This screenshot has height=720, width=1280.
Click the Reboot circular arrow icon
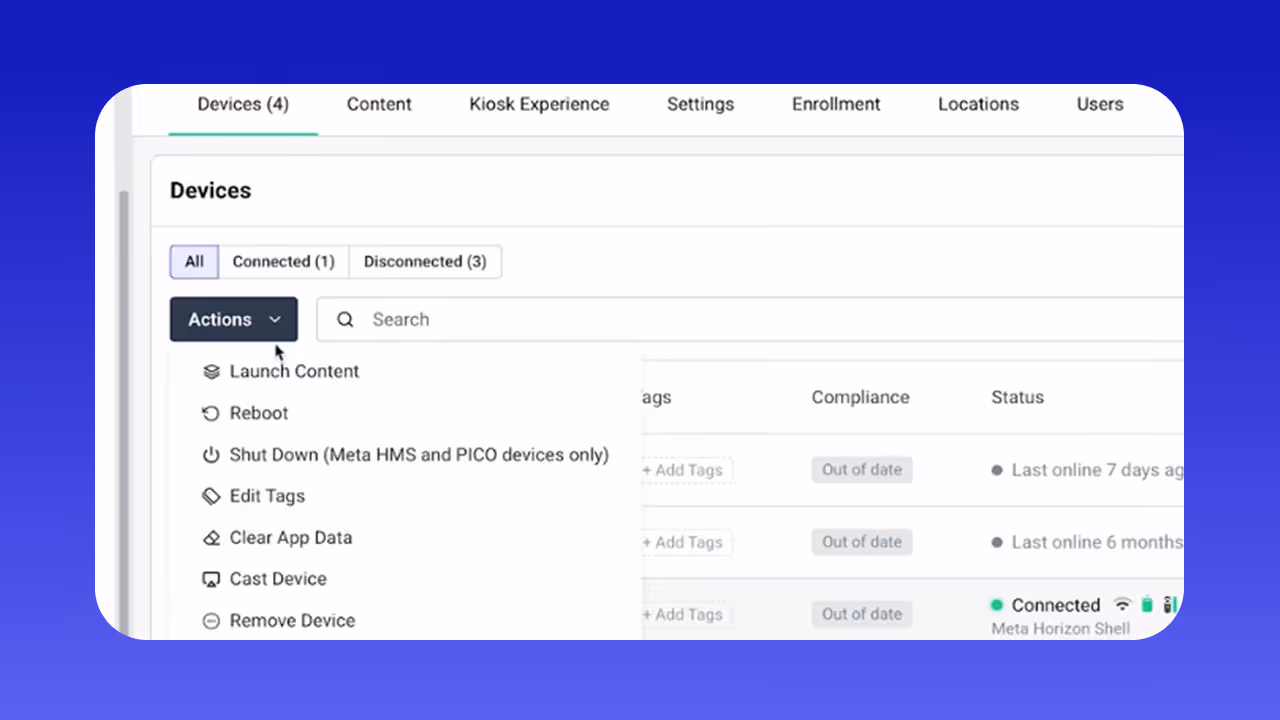tap(211, 414)
